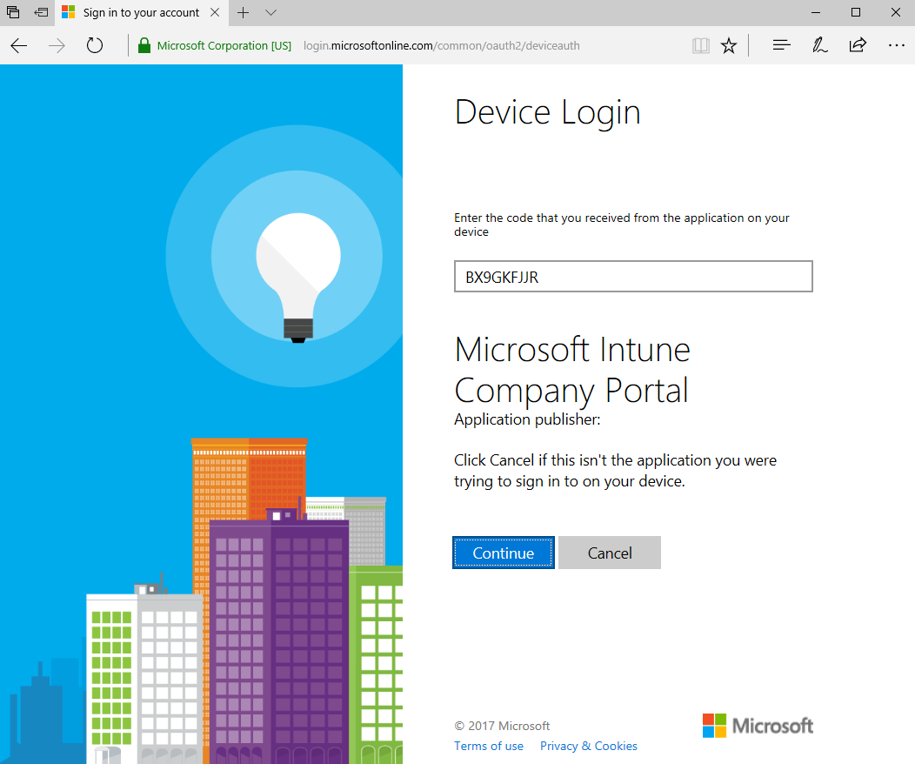Click the Microsoft Corporation [US] site identity
Image resolution: width=915 pixels, height=764 pixels.
click(224, 46)
